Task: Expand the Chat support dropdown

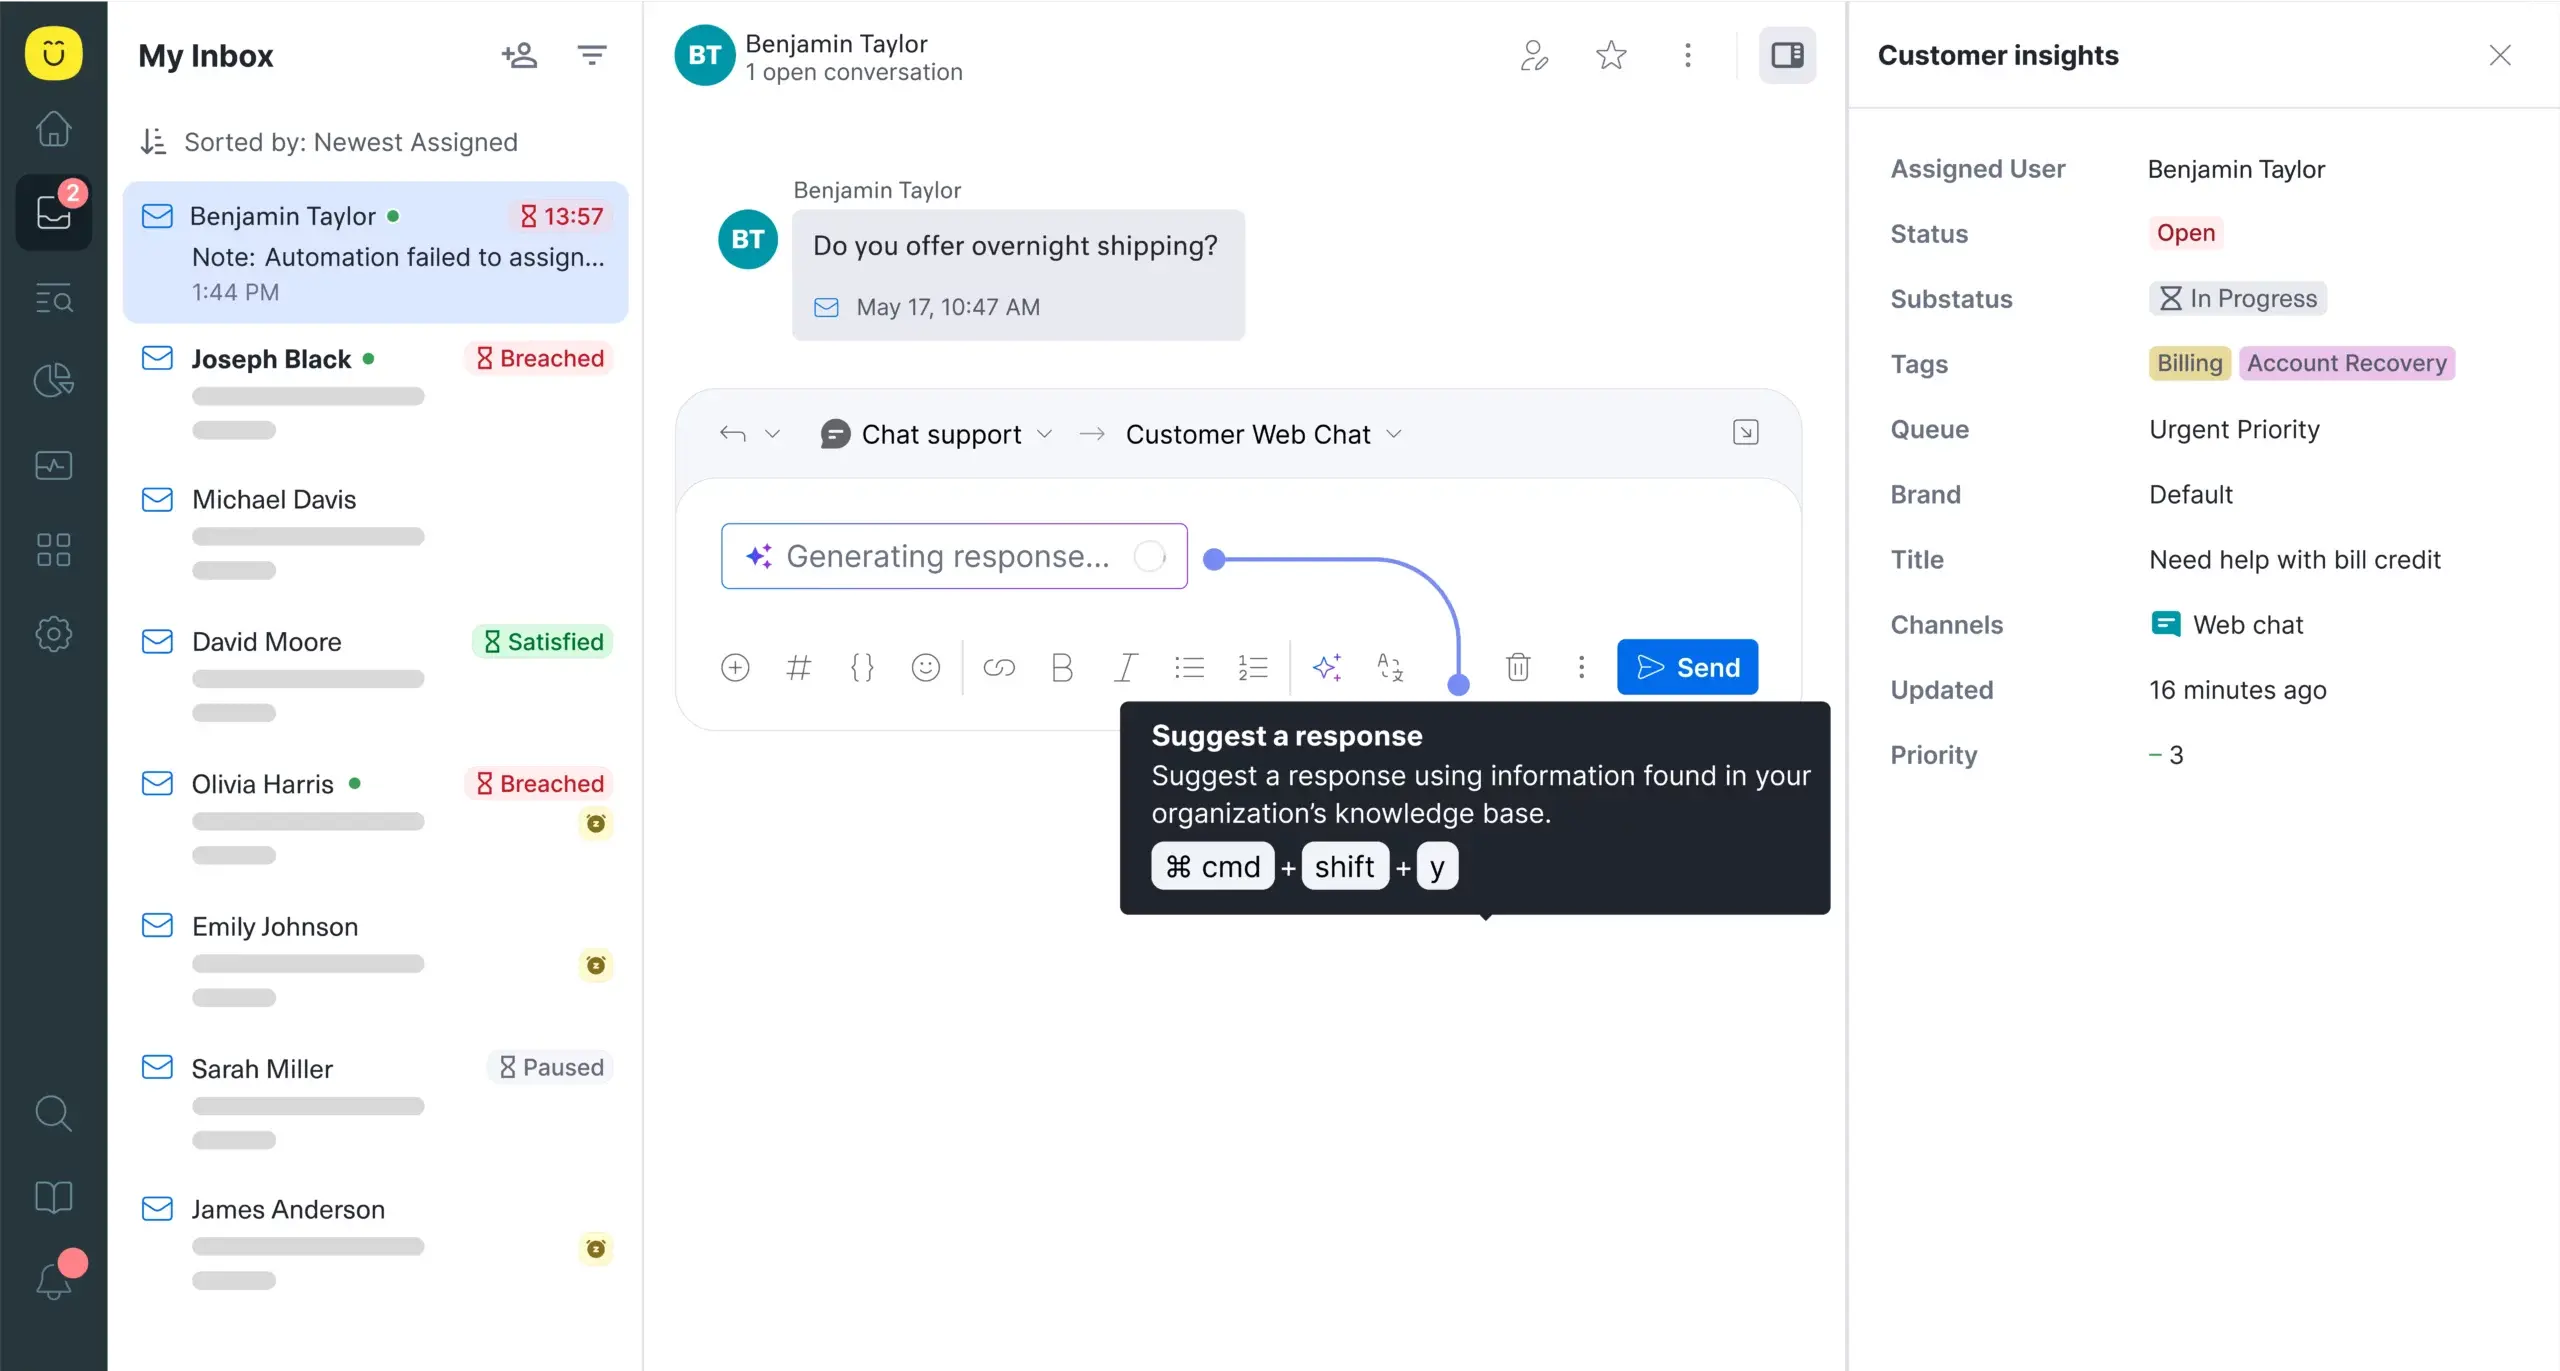Action: tap(938, 434)
